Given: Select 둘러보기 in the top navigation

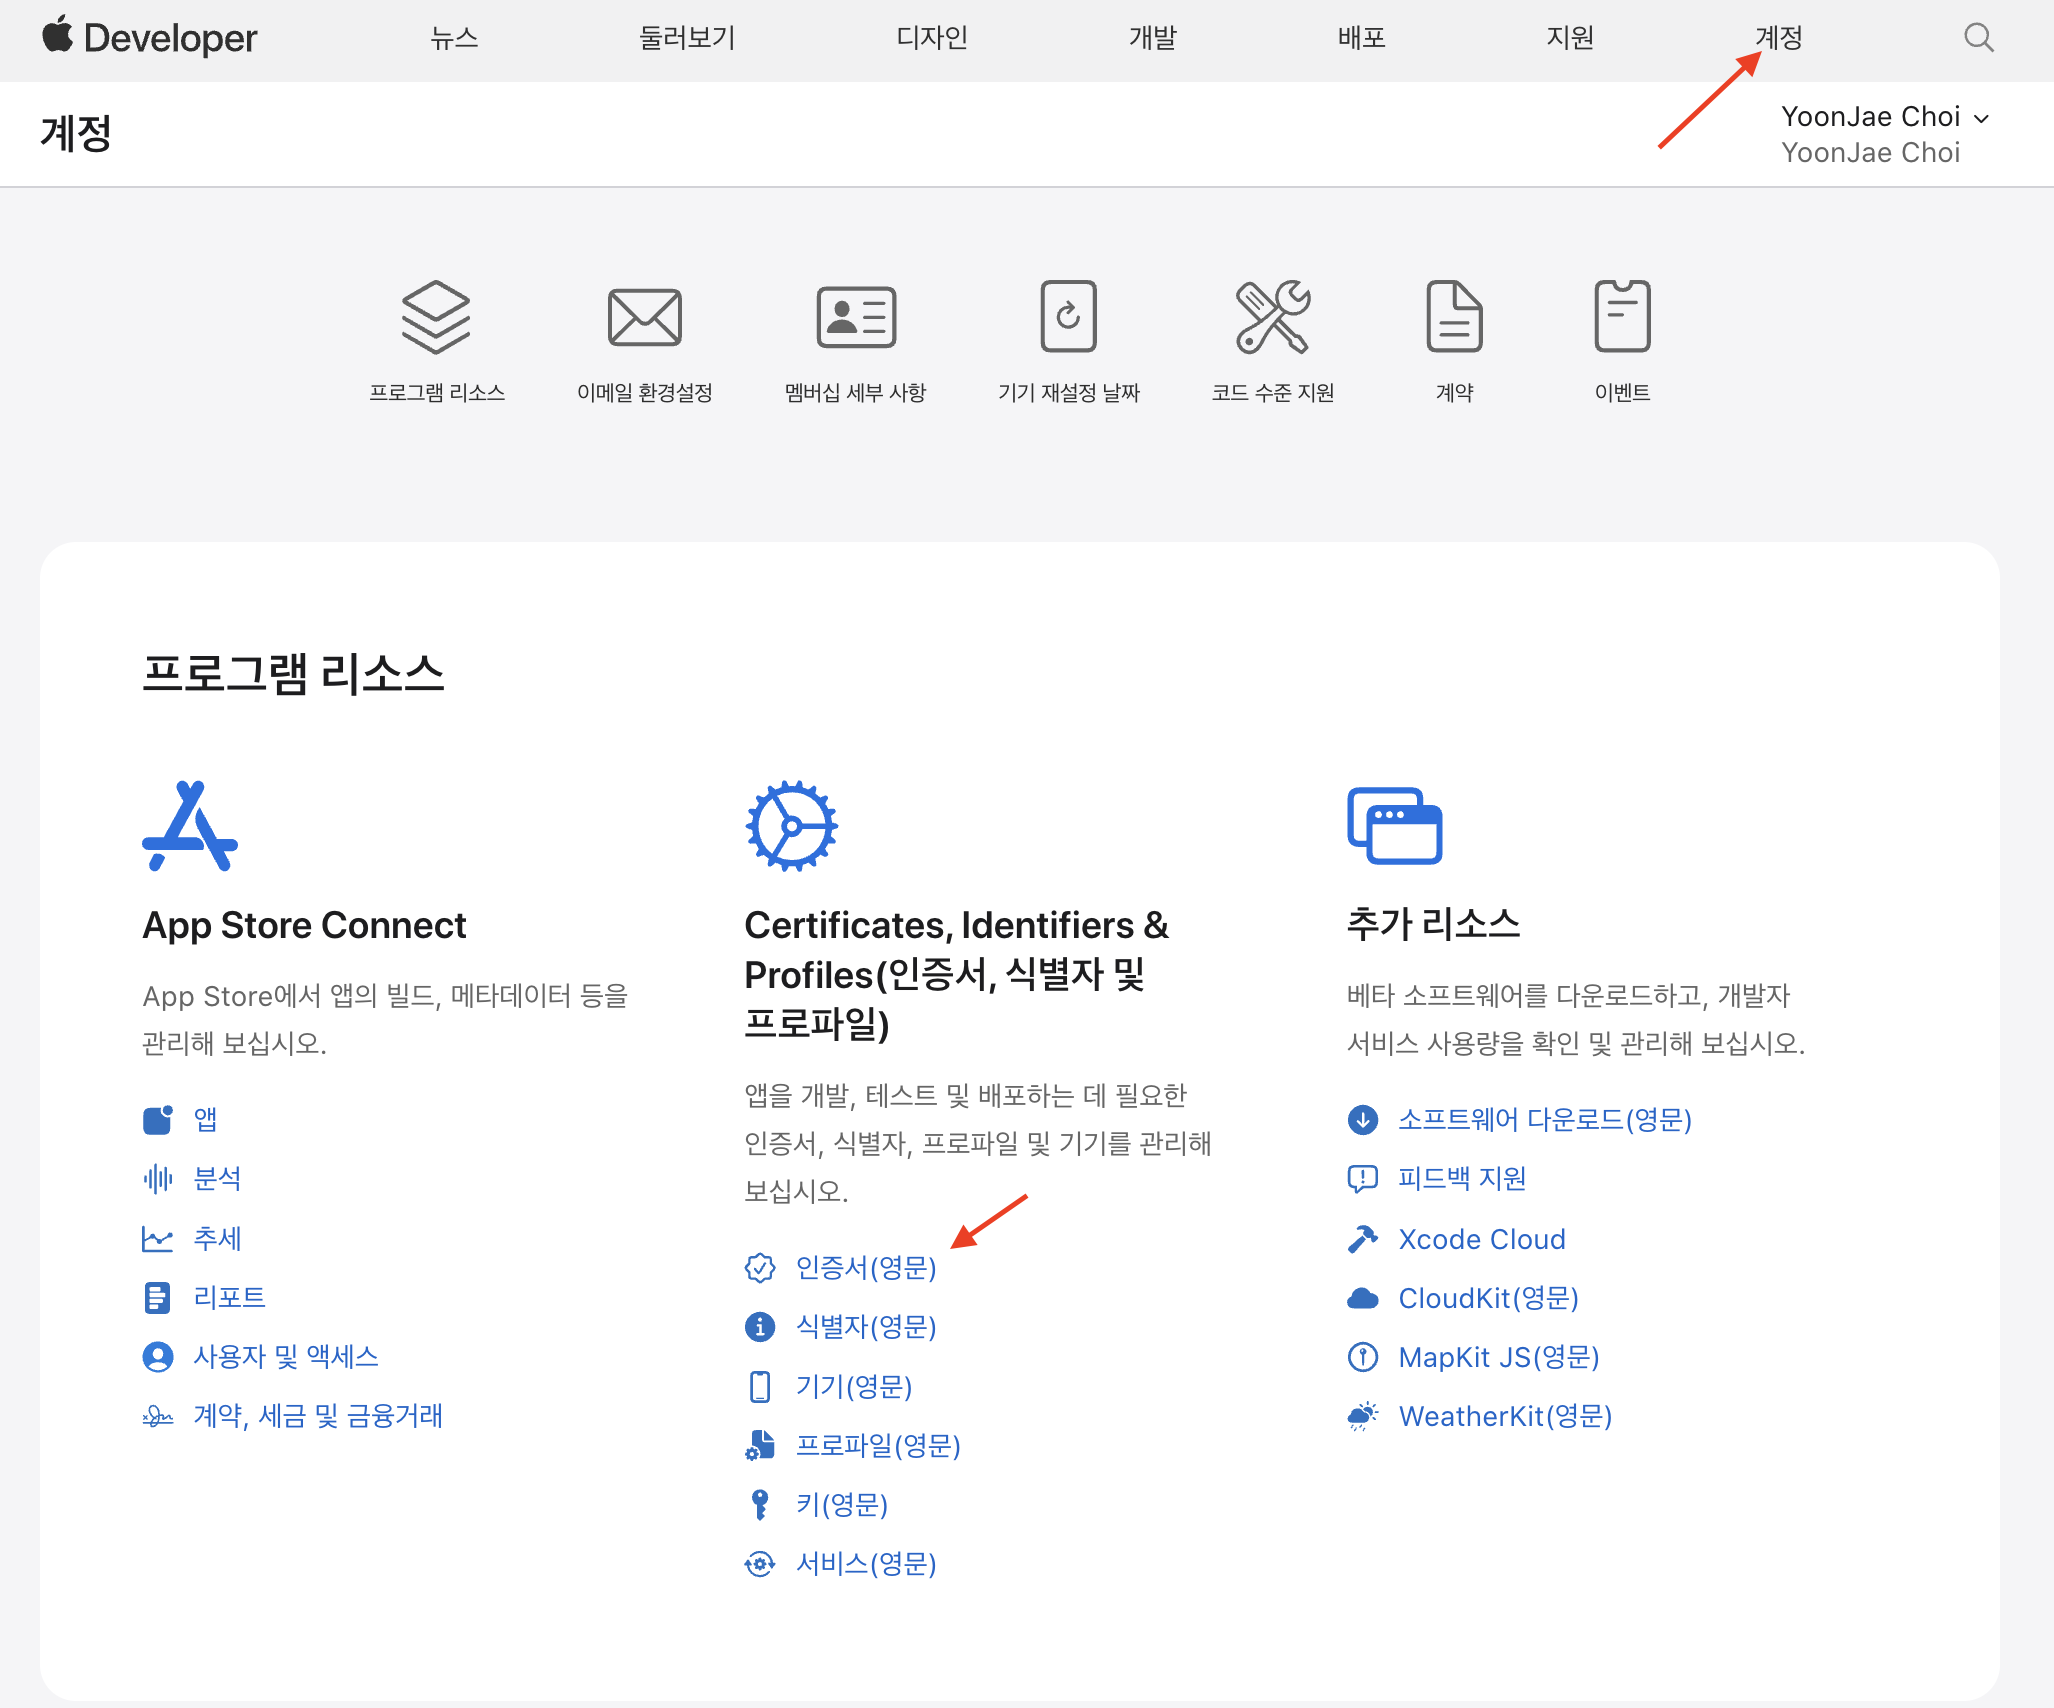Looking at the screenshot, I should [687, 38].
